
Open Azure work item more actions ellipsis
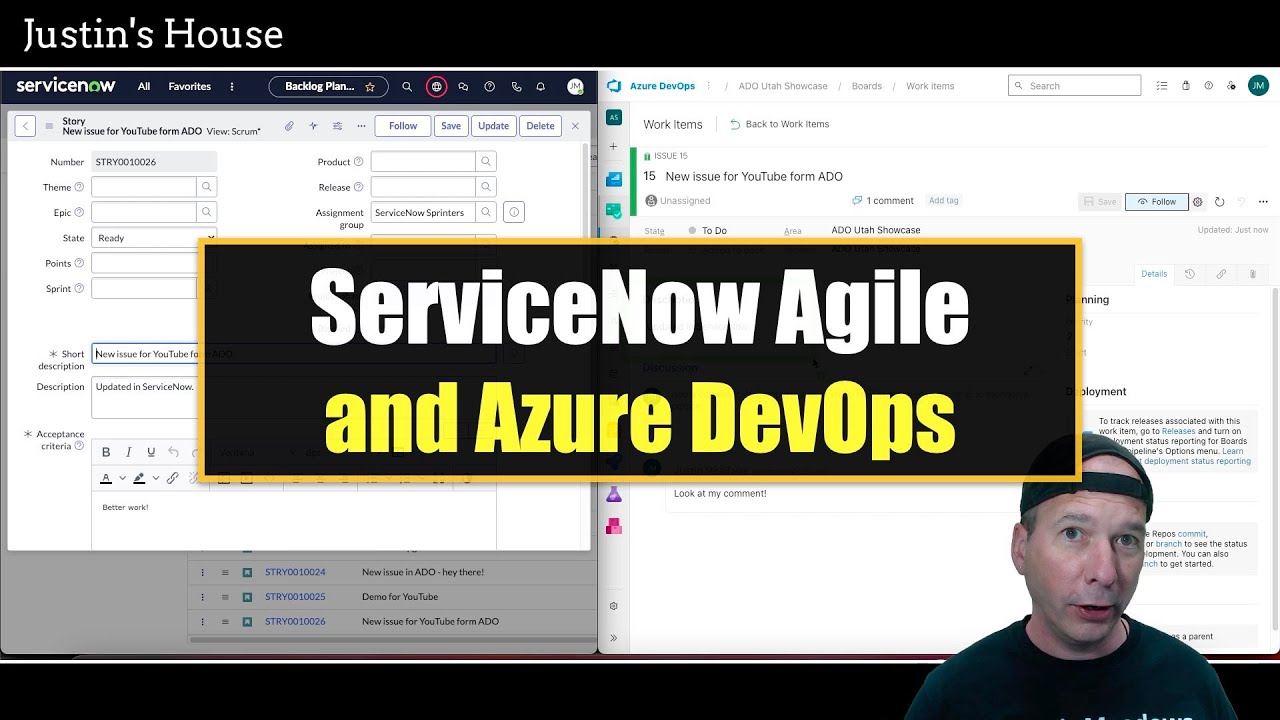(x=1264, y=202)
